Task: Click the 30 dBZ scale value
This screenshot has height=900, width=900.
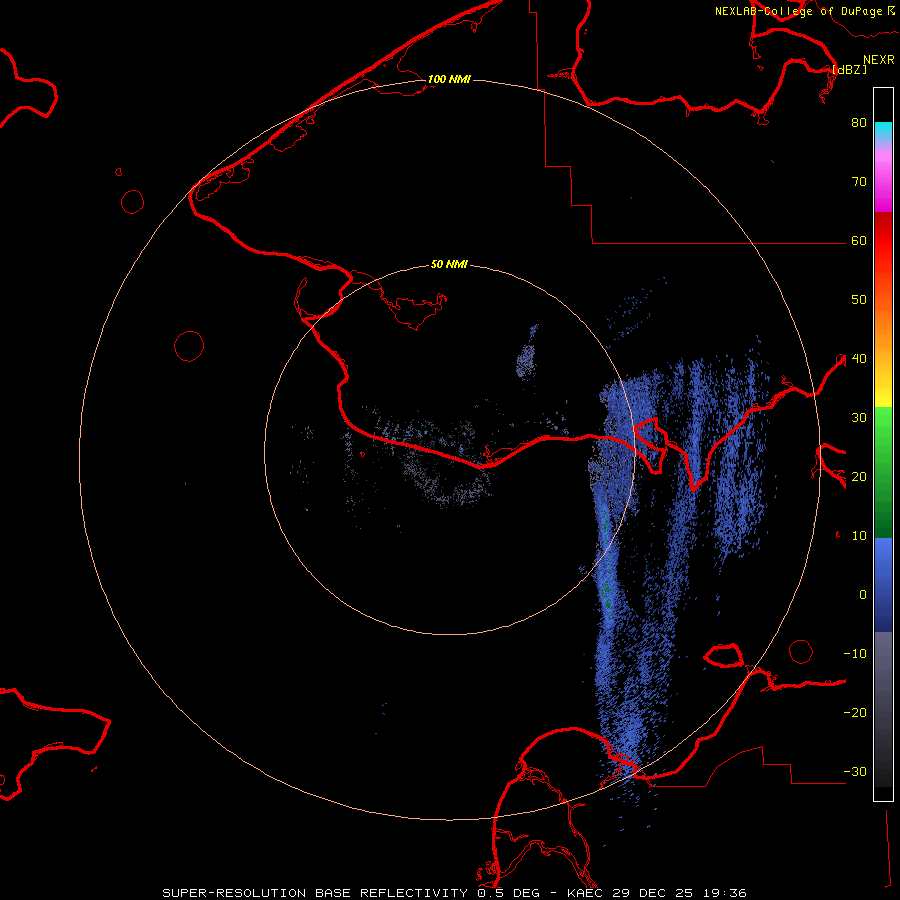Action: (x=859, y=418)
